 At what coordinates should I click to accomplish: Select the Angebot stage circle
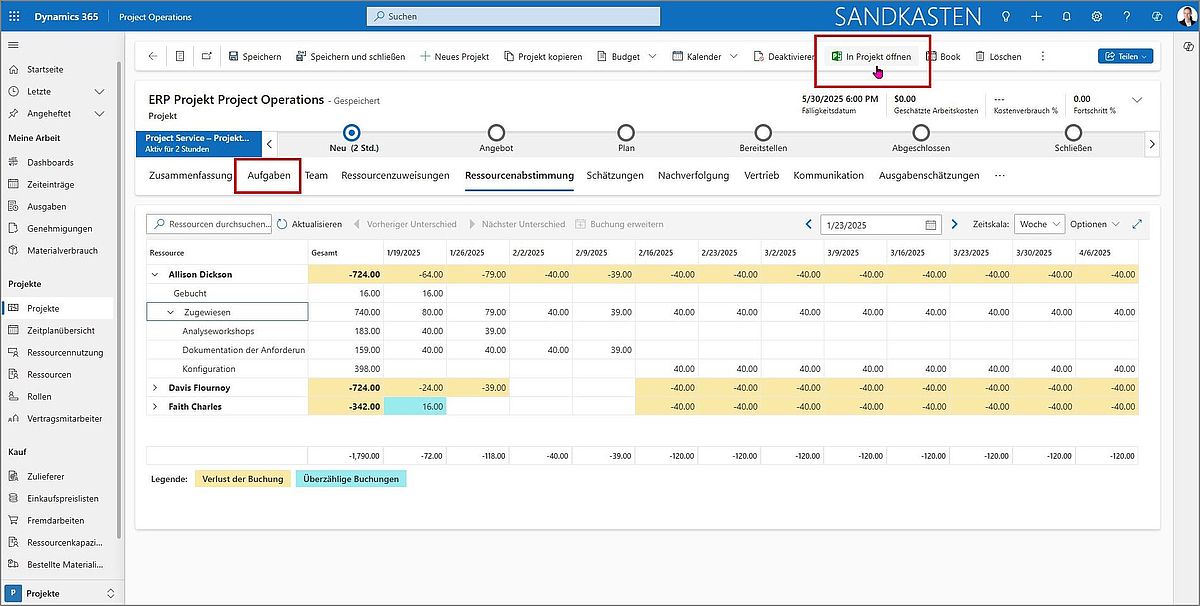[496, 131]
